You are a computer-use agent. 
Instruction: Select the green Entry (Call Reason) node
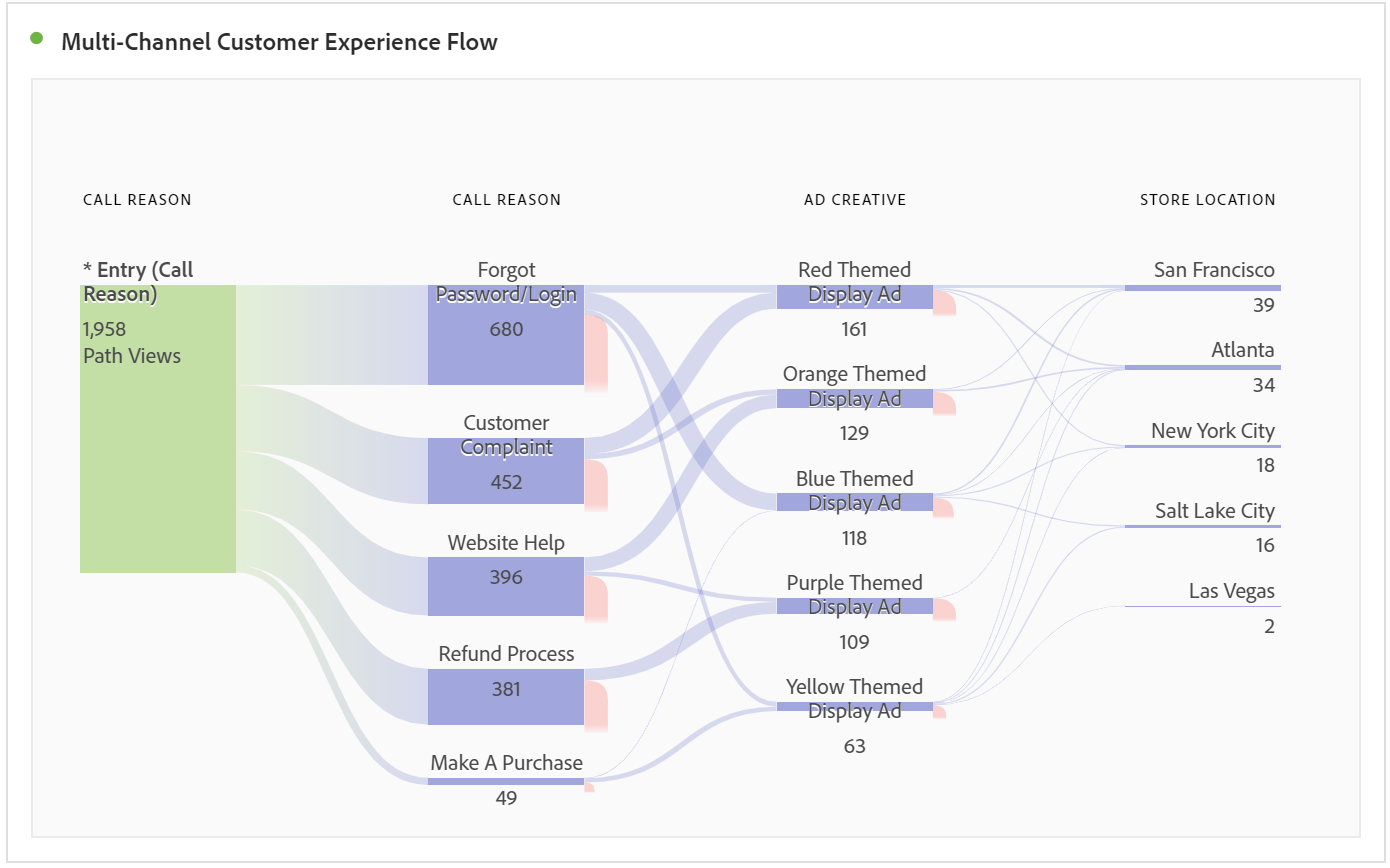tap(158, 428)
